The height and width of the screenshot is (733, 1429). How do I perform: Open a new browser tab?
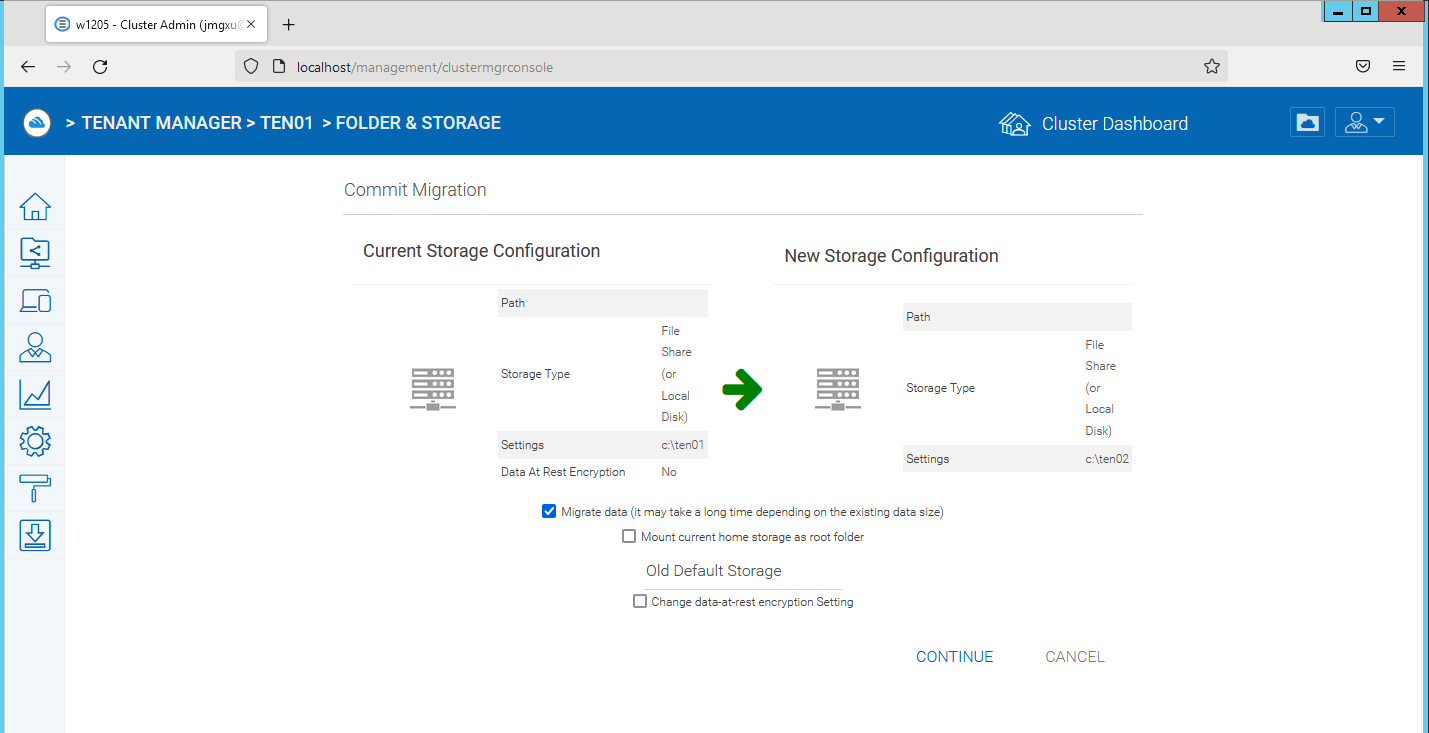[289, 24]
